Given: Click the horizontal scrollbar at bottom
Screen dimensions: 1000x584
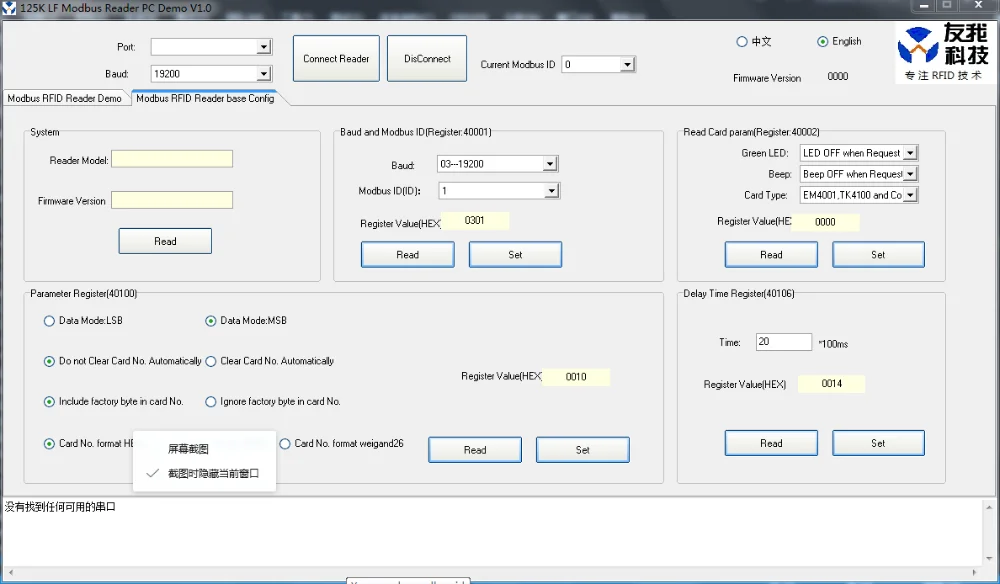Looking at the screenshot, I should coord(492,572).
